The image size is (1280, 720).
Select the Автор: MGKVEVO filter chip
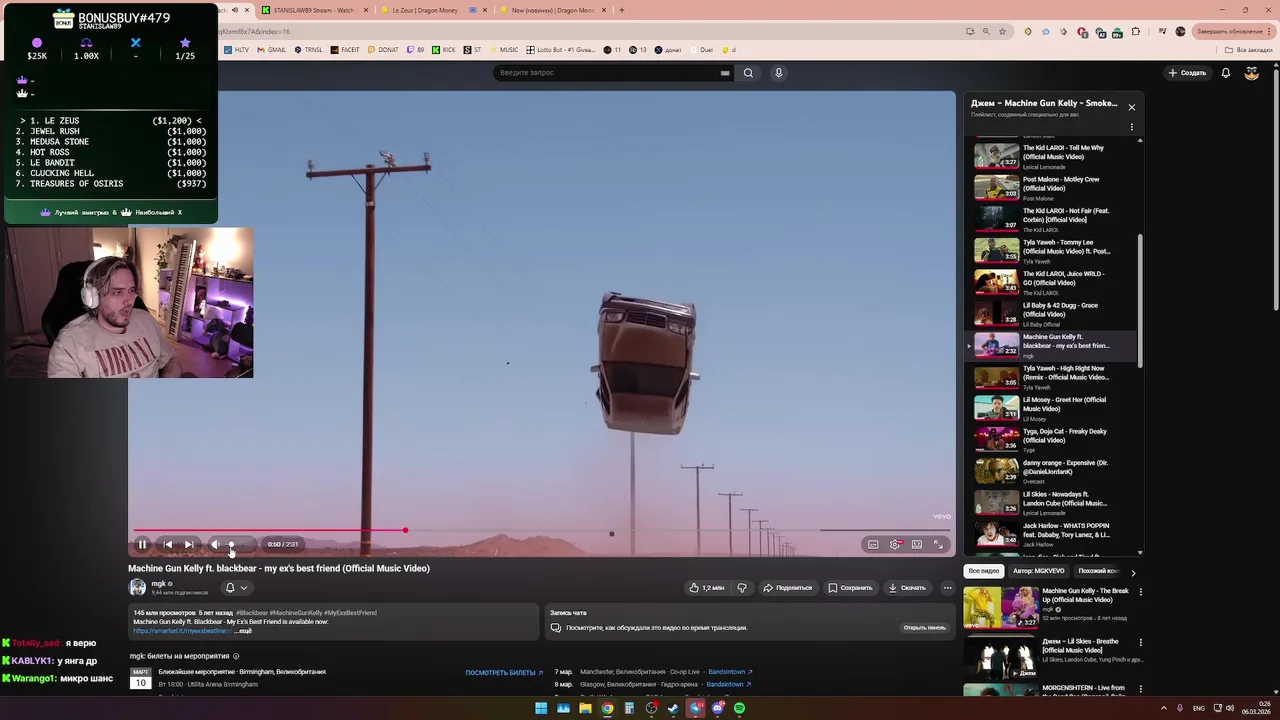click(1039, 571)
